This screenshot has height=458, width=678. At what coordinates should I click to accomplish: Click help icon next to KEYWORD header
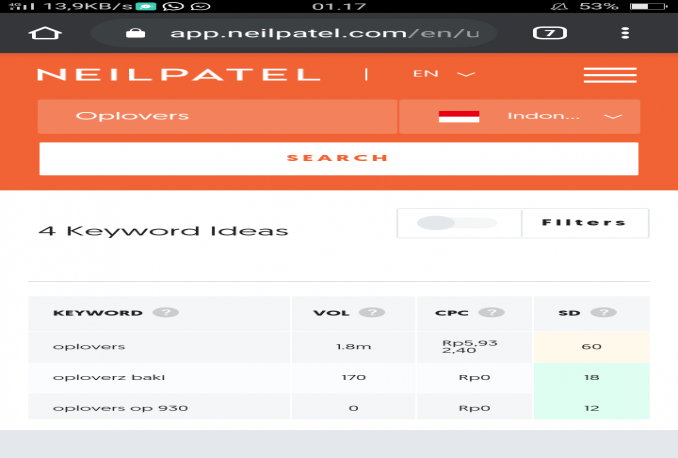click(166, 312)
